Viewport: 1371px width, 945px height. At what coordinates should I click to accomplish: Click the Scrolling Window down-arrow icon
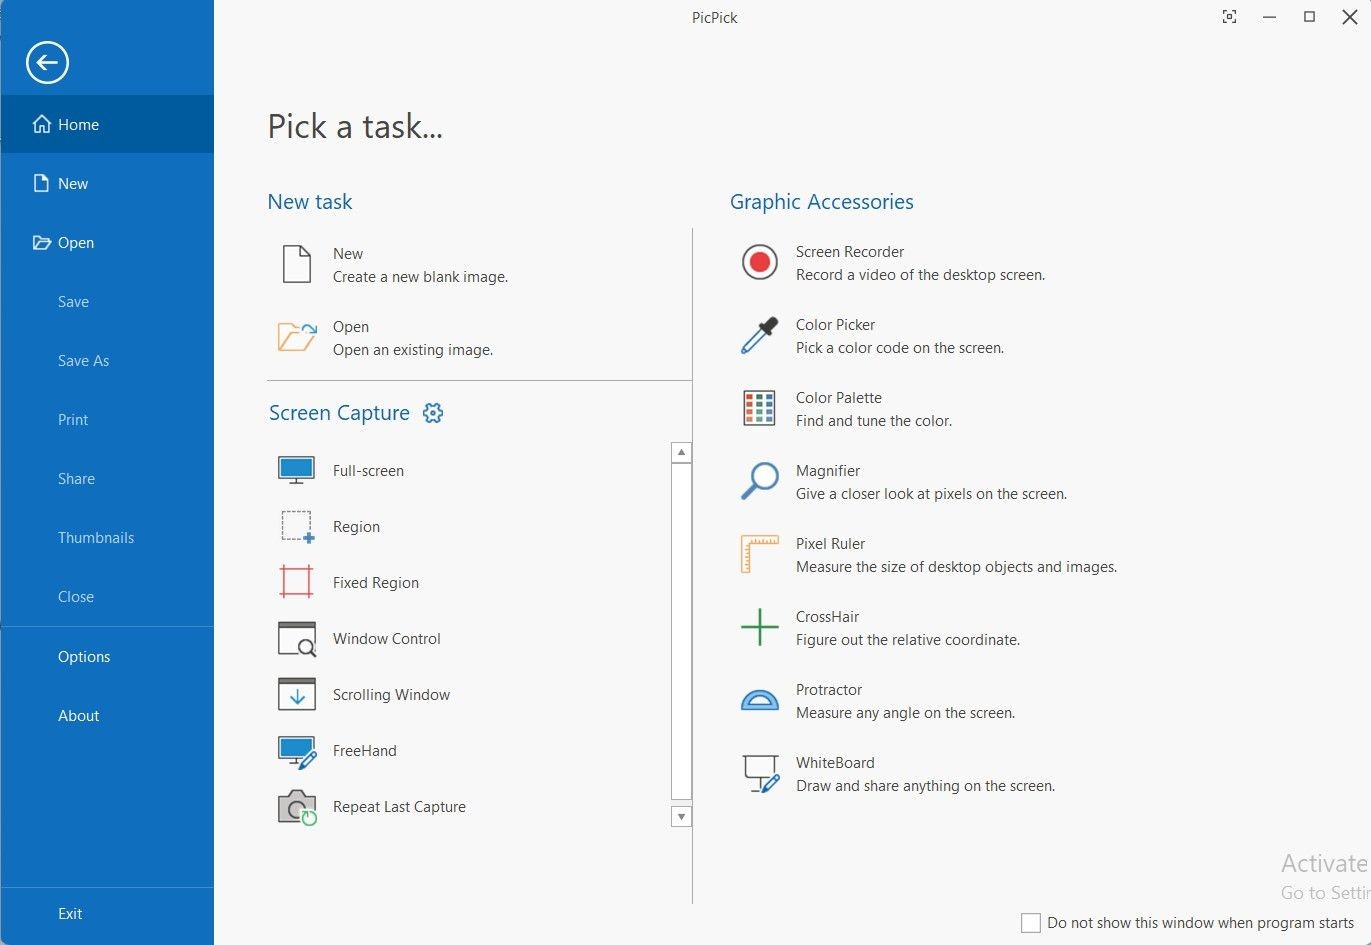297,694
